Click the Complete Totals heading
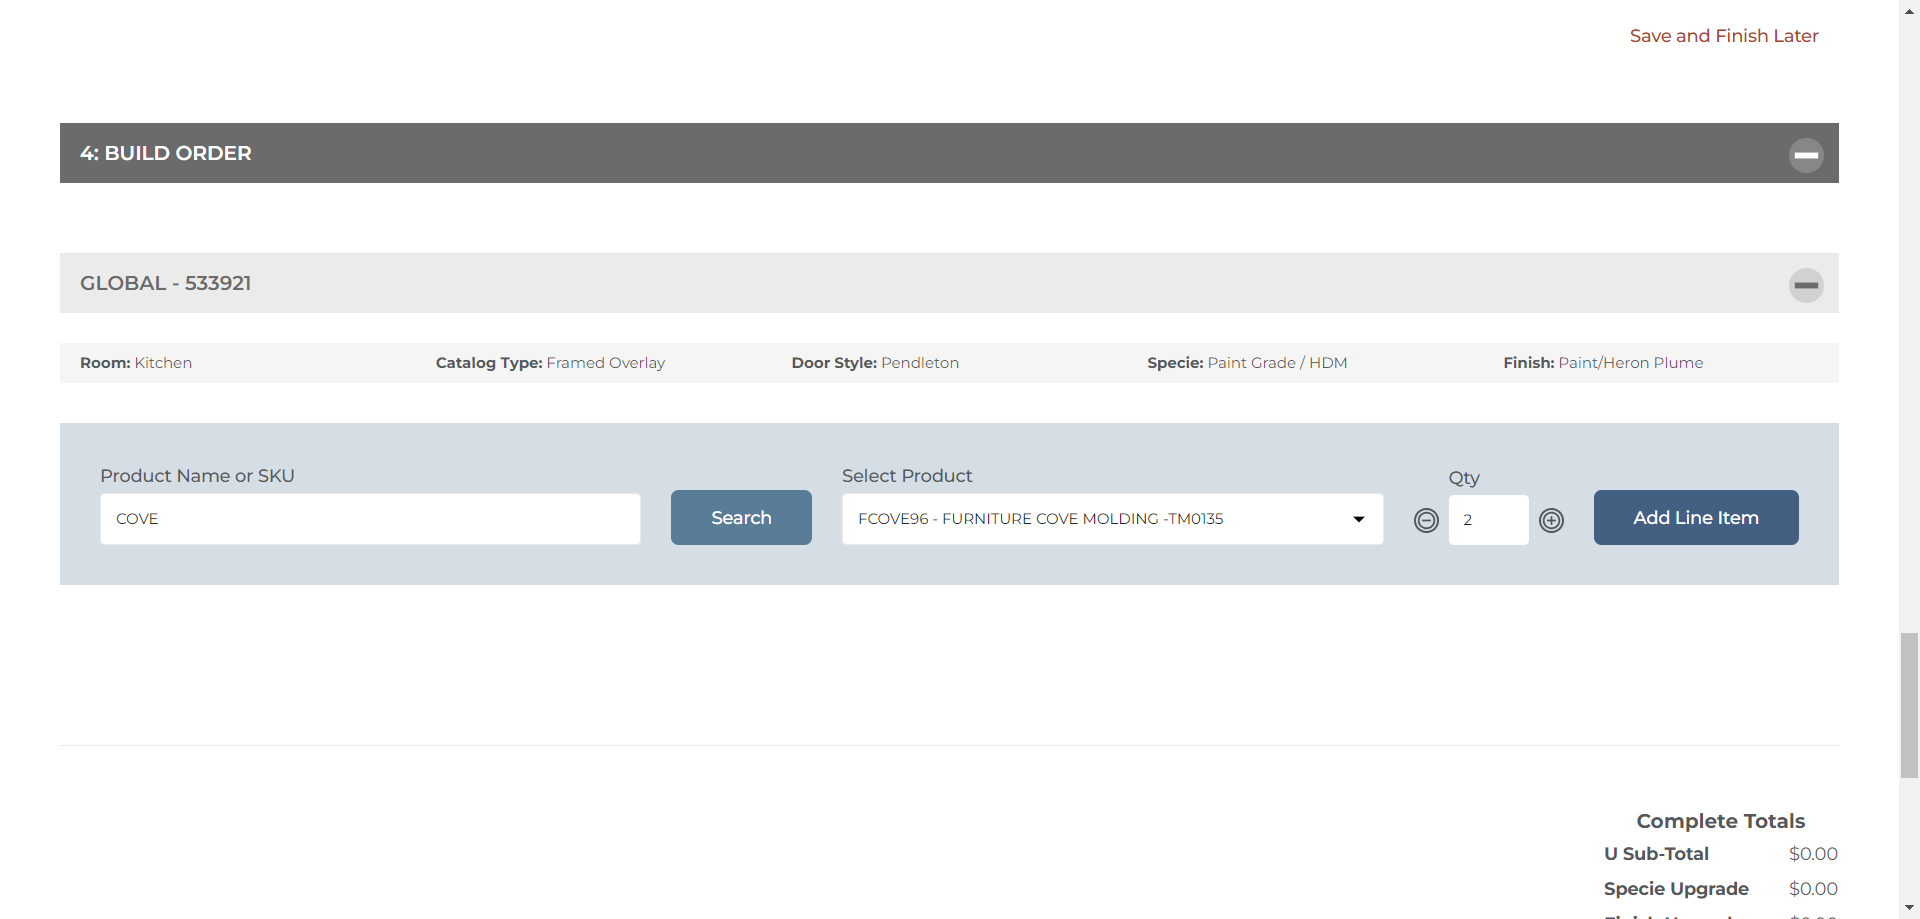This screenshot has height=919, width=1920. (x=1720, y=821)
